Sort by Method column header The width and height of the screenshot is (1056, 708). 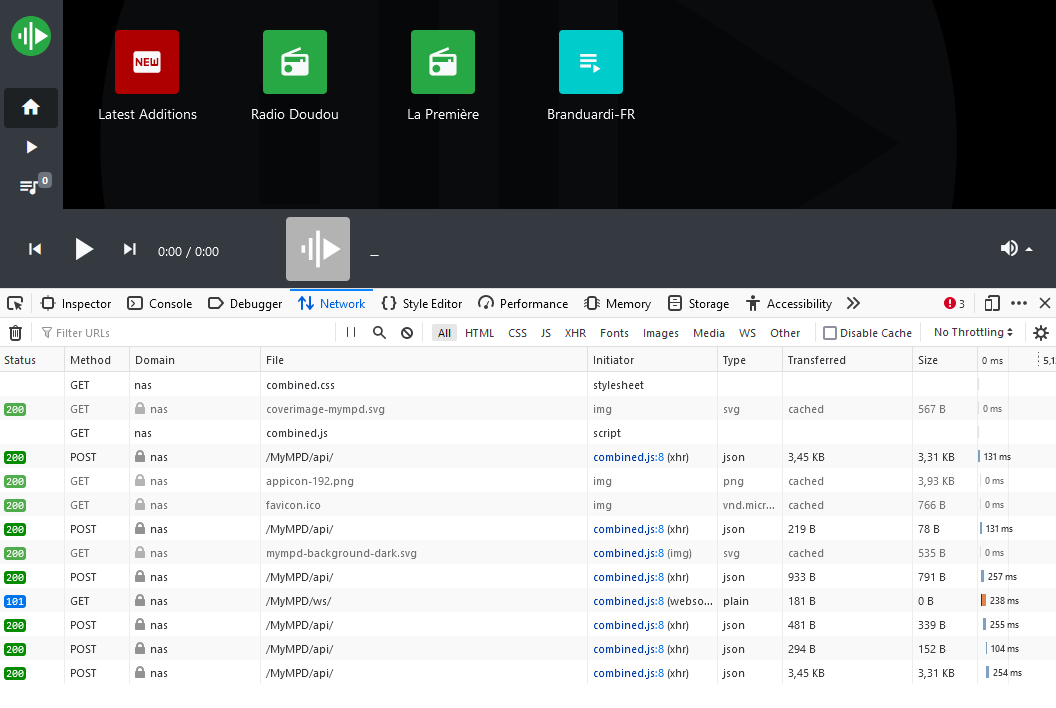click(x=97, y=360)
